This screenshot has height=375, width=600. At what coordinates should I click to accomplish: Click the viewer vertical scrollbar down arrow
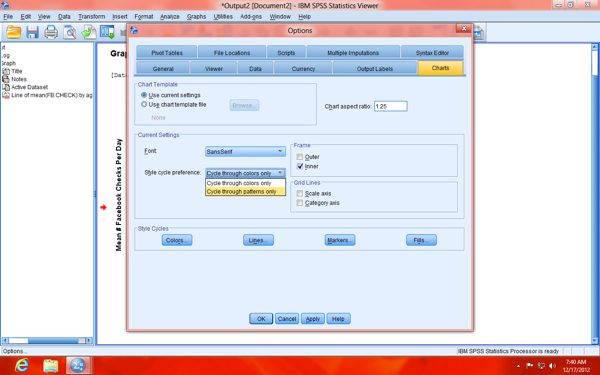(x=595, y=340)
